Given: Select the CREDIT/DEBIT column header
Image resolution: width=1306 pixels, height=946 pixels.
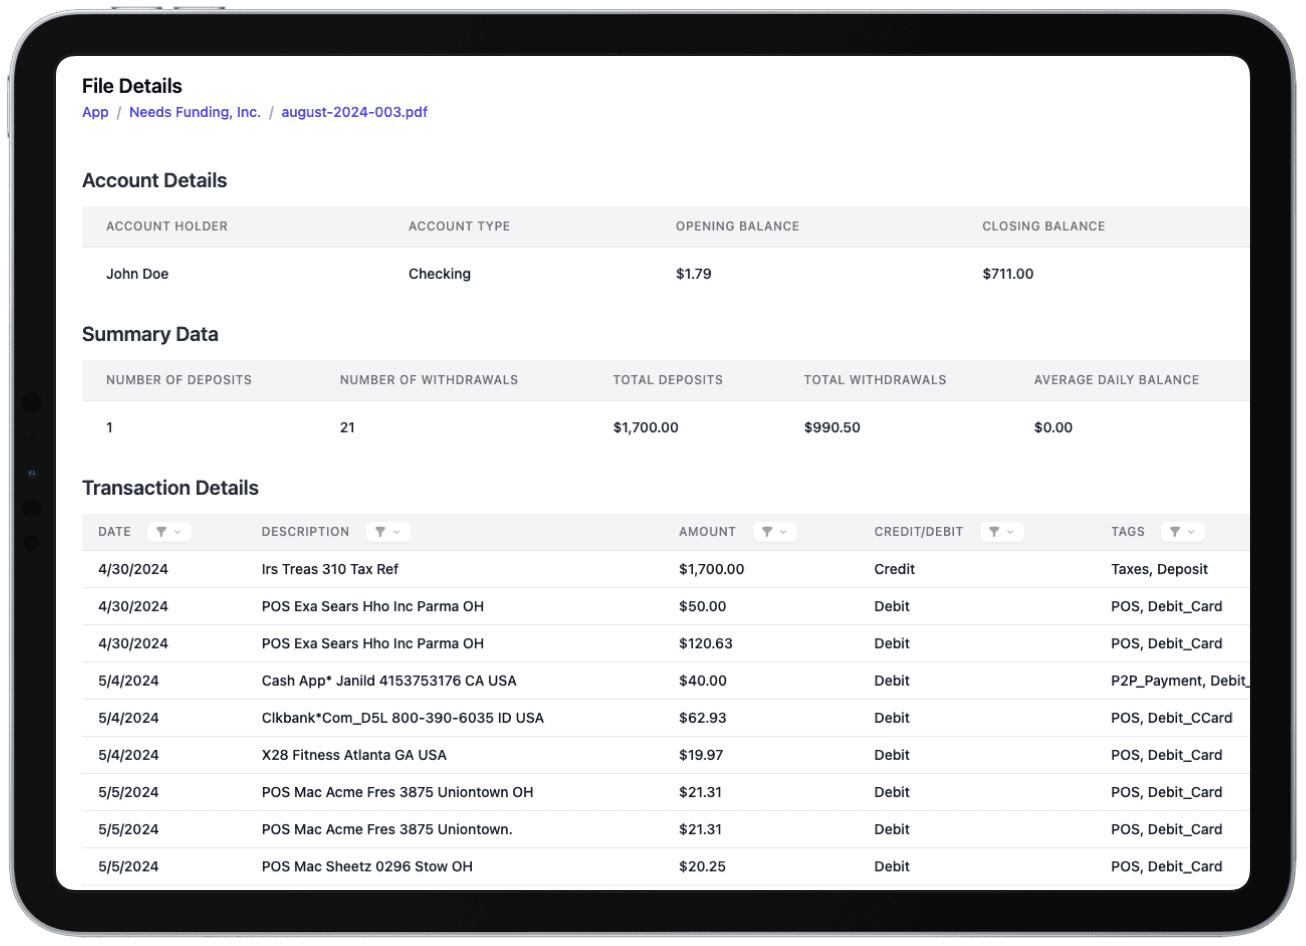Looking at the screenshot, I should pos(918,532).
